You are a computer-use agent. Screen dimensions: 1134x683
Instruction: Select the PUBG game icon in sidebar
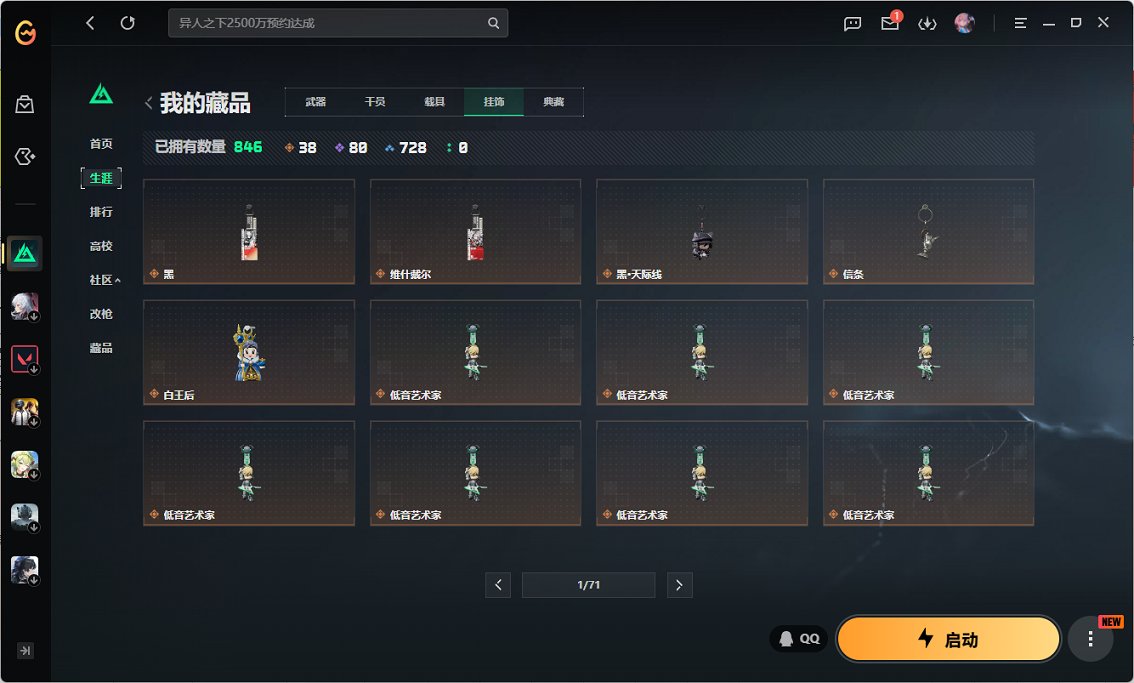click(x=25, y=412)
